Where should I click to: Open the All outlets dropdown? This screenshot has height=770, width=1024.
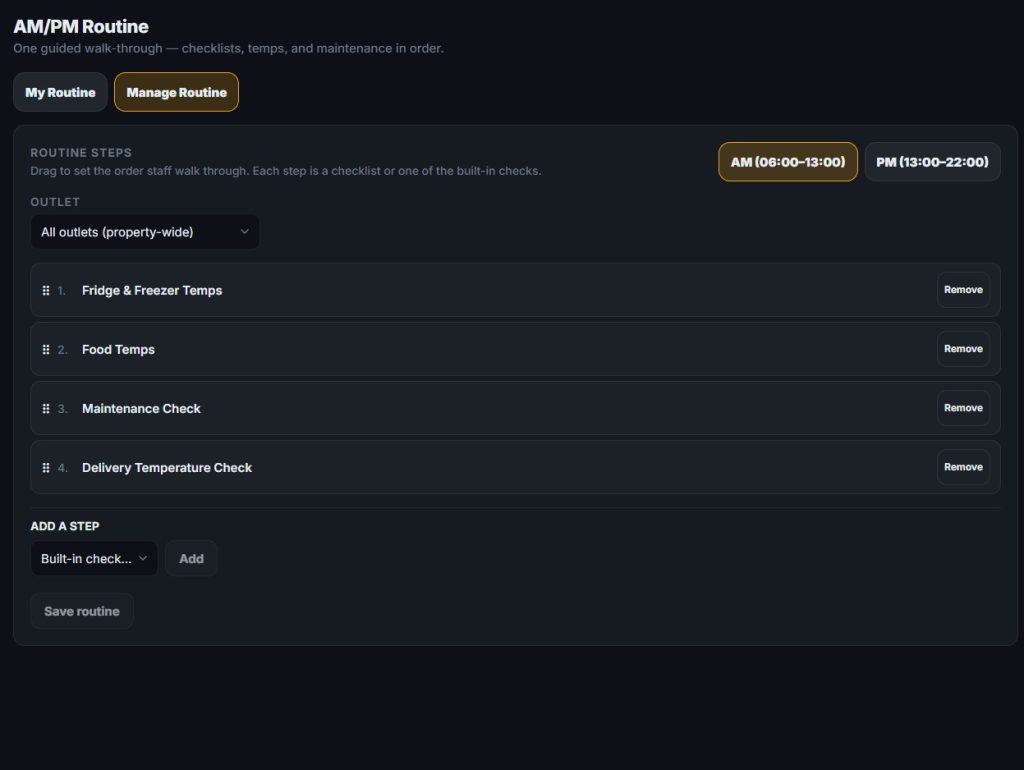pos(145,232)
